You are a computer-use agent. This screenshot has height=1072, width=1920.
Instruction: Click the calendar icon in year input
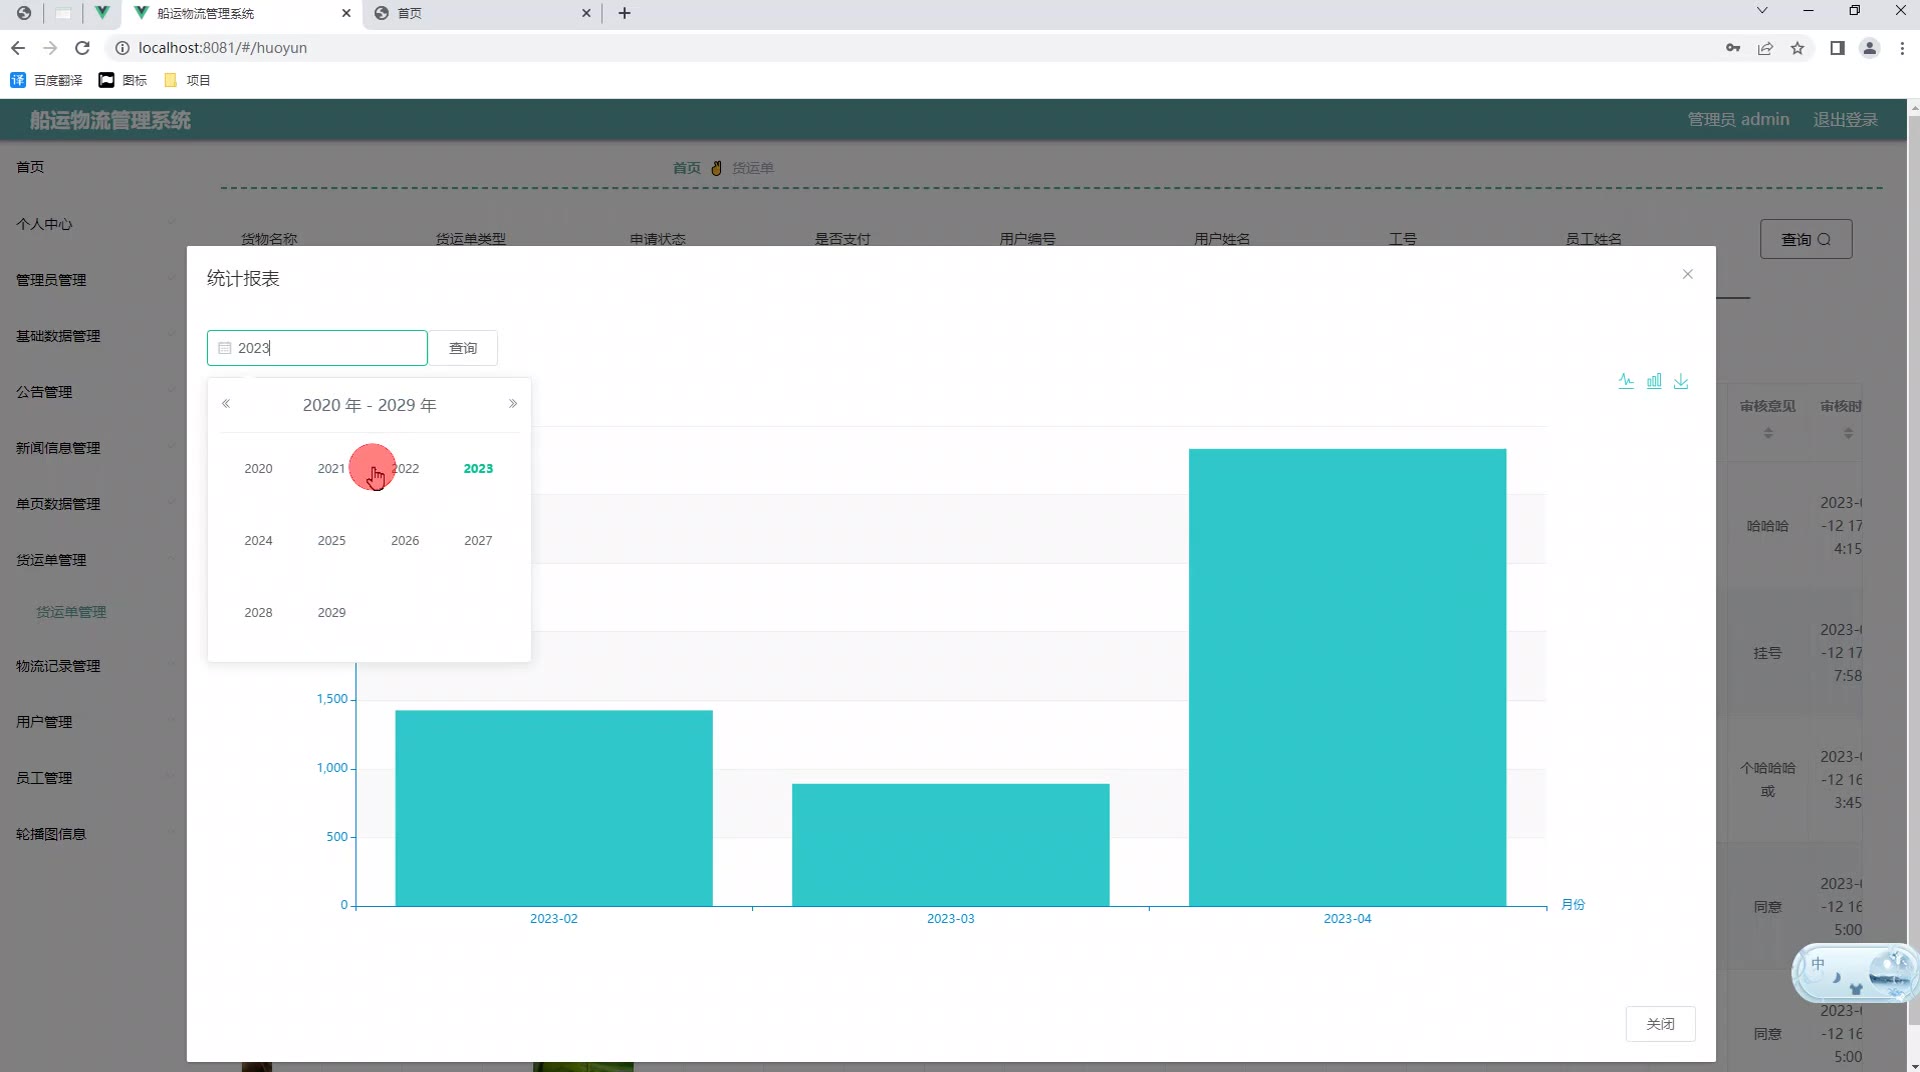pos(225,348)
